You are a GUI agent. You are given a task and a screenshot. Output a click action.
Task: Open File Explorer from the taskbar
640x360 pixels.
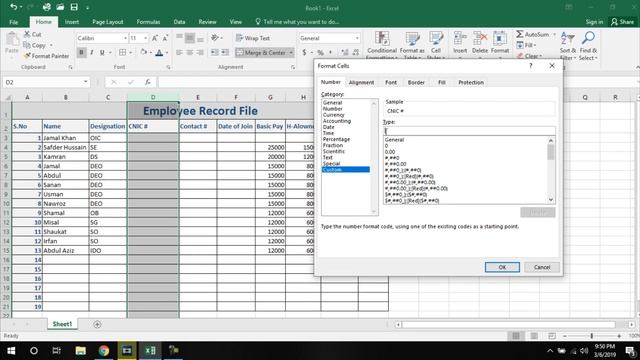pyautogui.click(x=80, y=351)
